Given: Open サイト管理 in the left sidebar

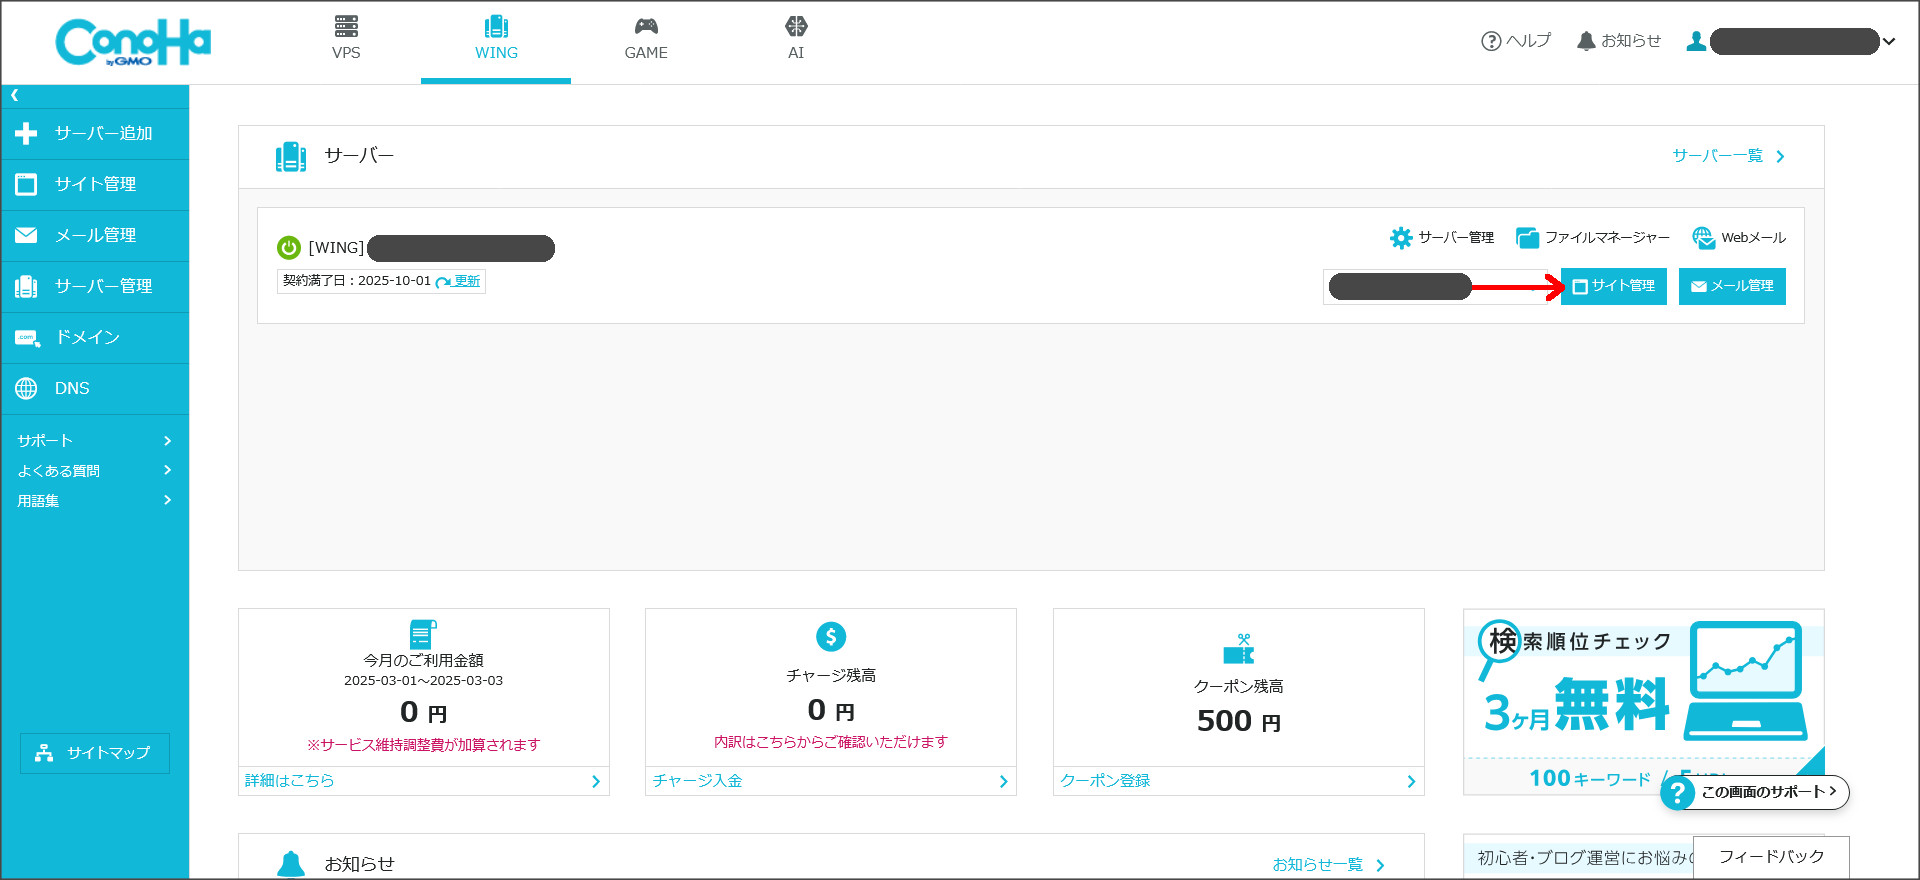Looking at the screenshot, I should click(95, 185).
